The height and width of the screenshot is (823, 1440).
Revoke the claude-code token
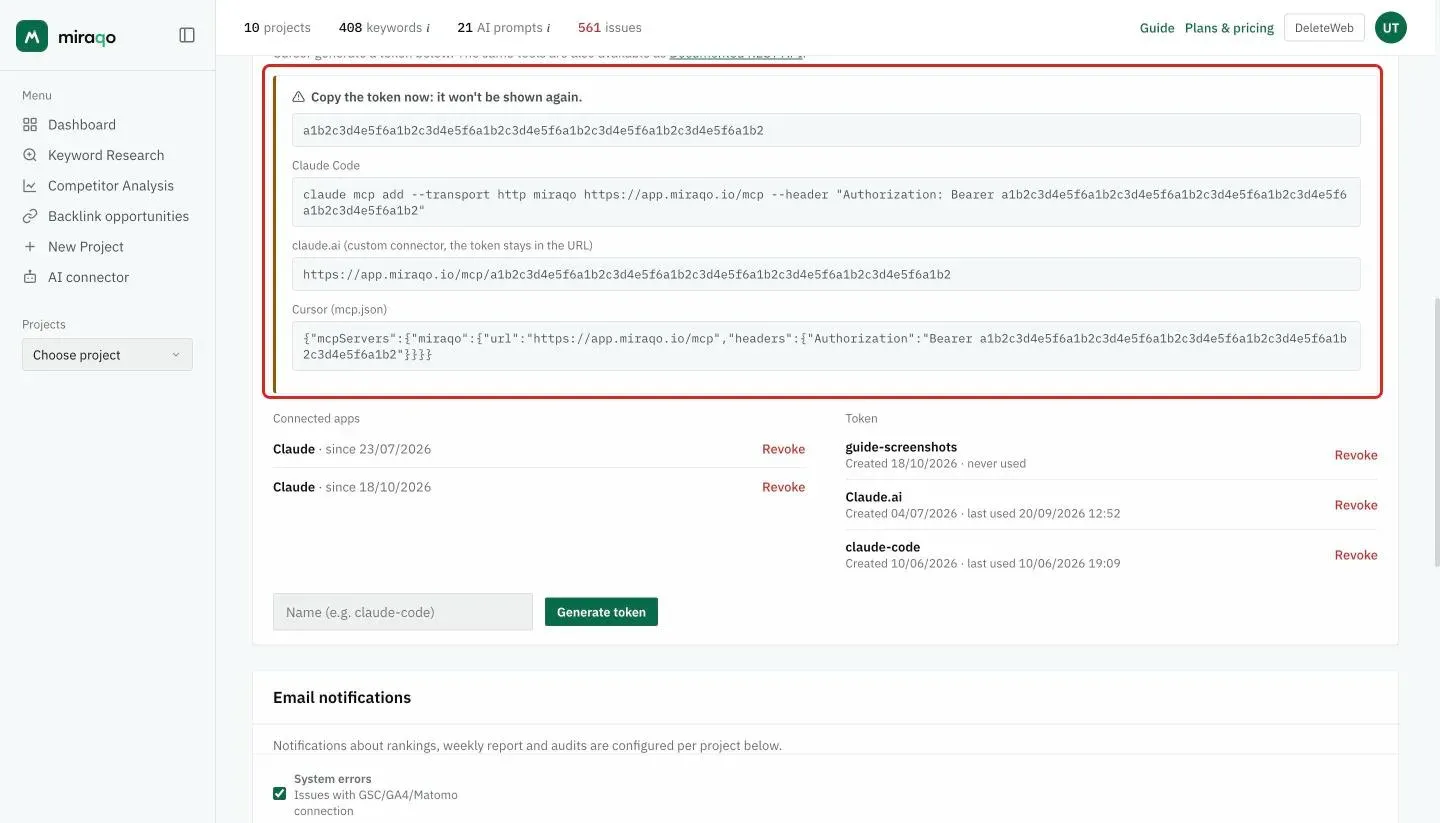click(x=1356, y=555)
